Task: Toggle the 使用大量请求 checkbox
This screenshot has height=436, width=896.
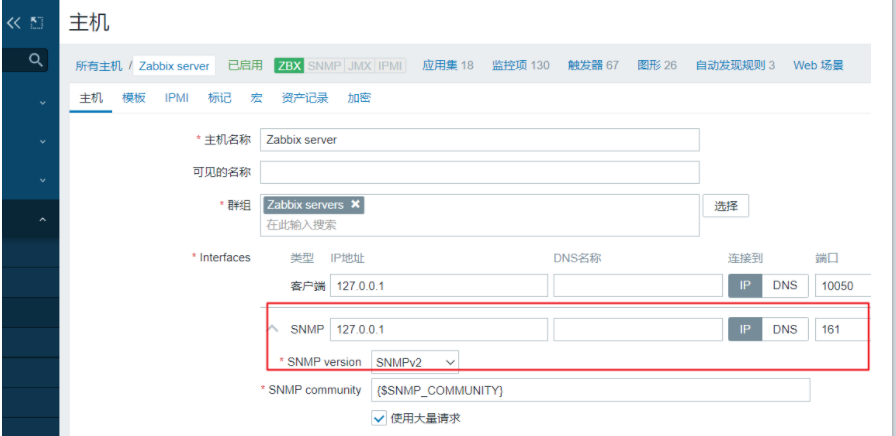Action: coord(379,418)
